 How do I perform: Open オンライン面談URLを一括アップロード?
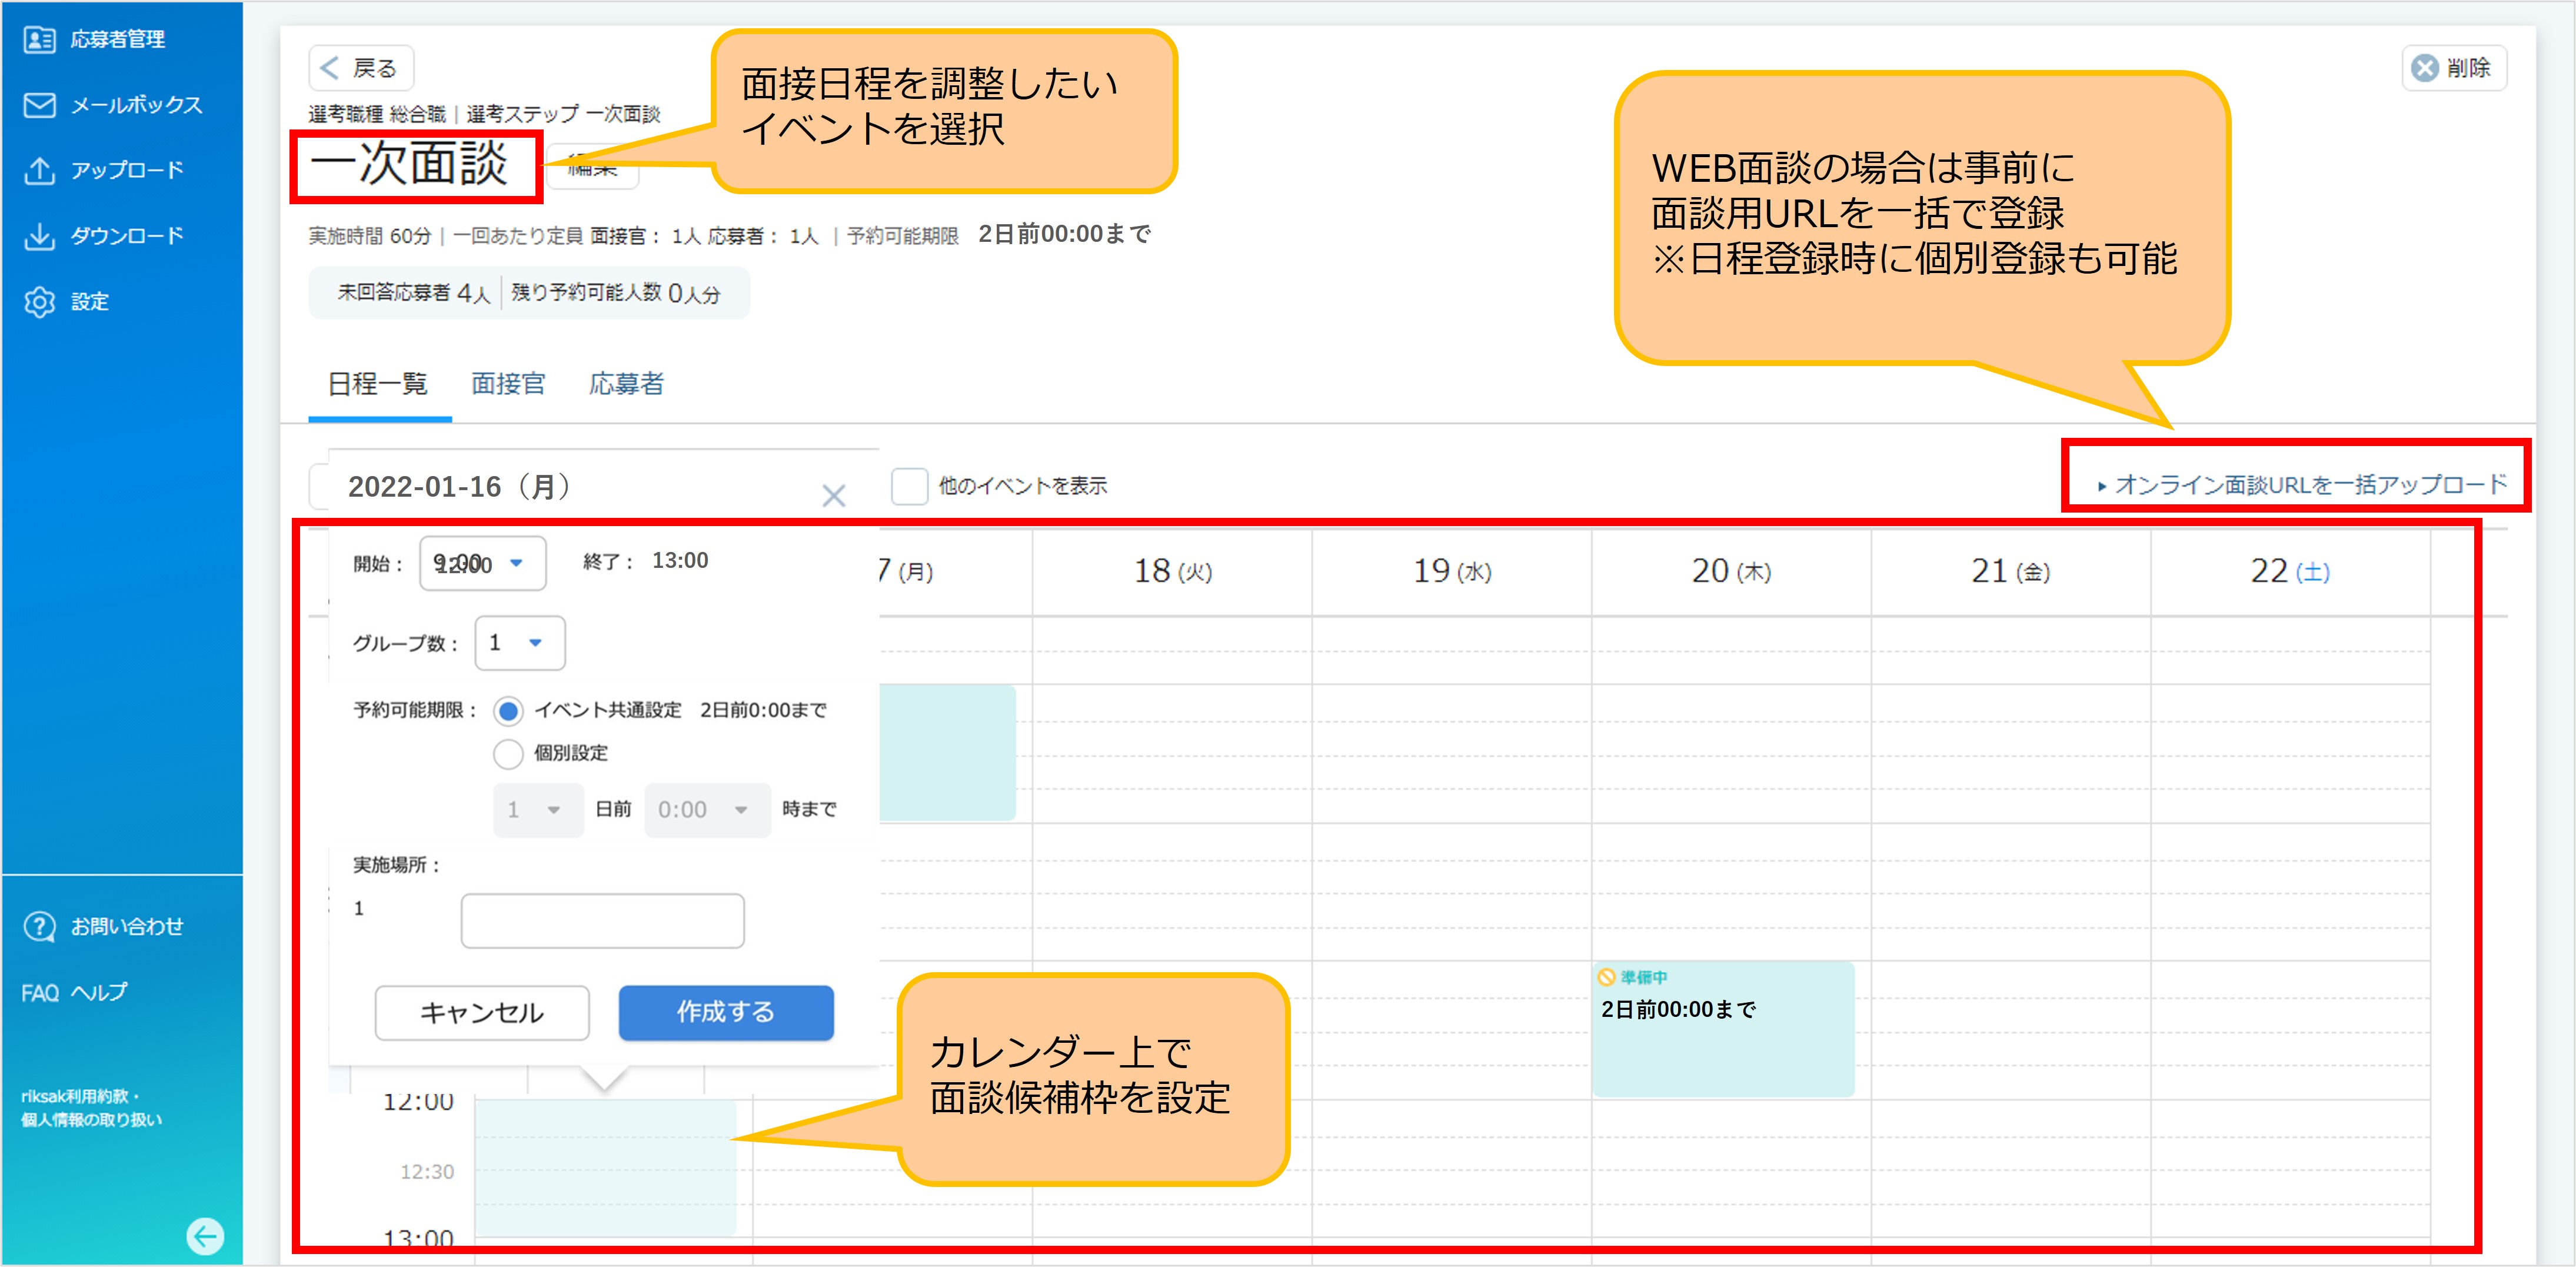tap(2294, 484)
